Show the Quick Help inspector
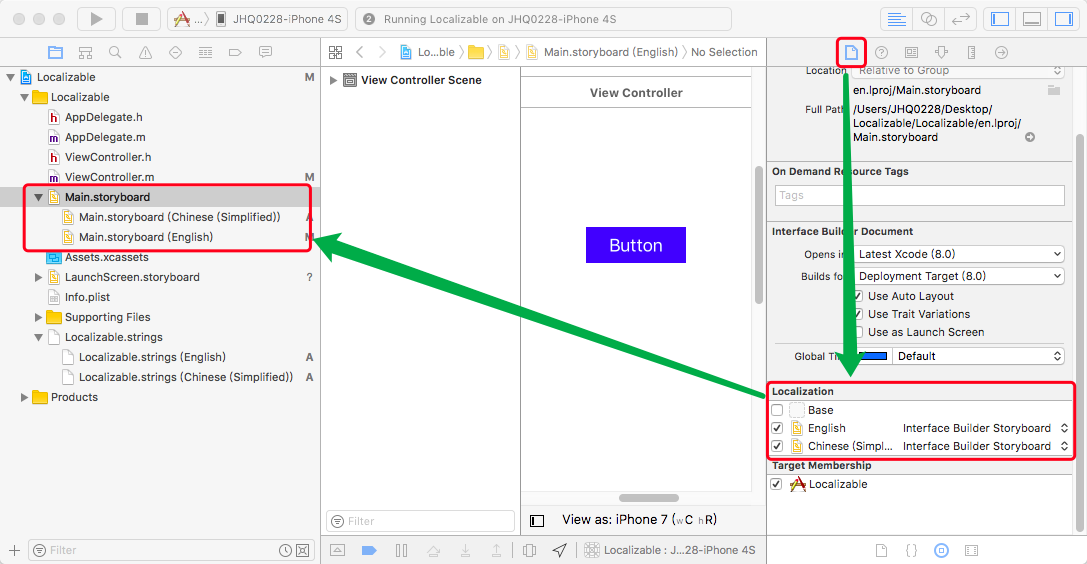This screenshot has width=1087, height=564. pyautogui.click(x=881, y=52)
